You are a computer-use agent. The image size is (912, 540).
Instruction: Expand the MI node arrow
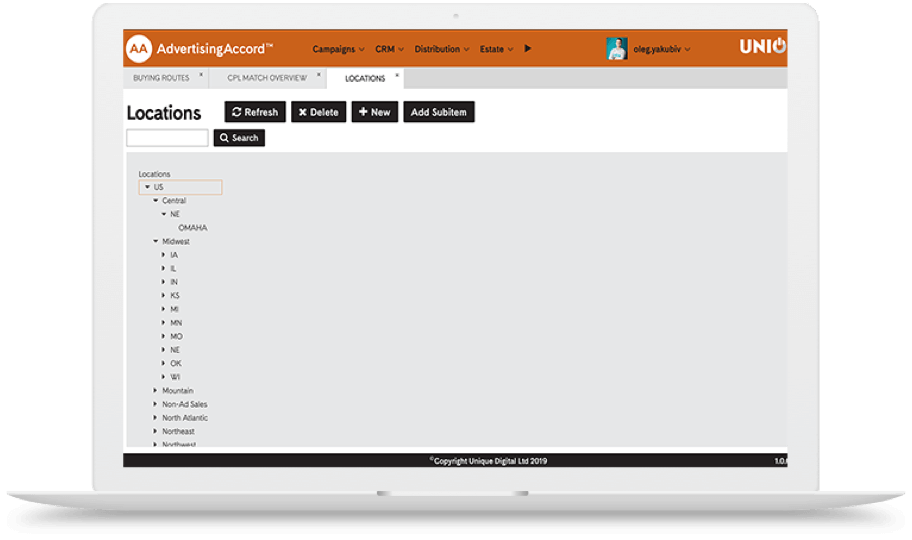coord(163,309)
